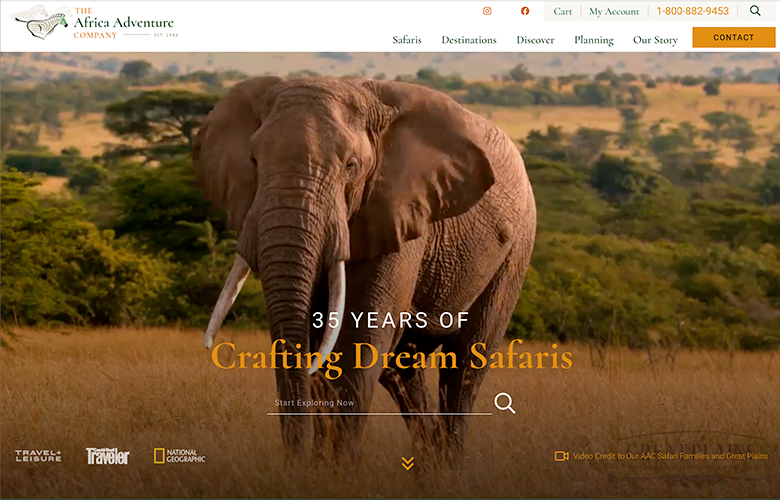This screenshot has width=780, height=500.
Task: Click the video camera credit icon
Action: point(562,456)
